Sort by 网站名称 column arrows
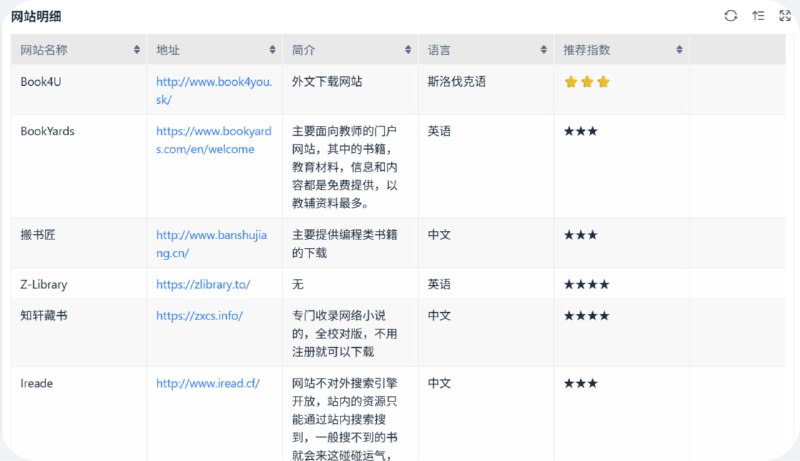This screenshot has height=461, width=800. (x=137, y=49)
